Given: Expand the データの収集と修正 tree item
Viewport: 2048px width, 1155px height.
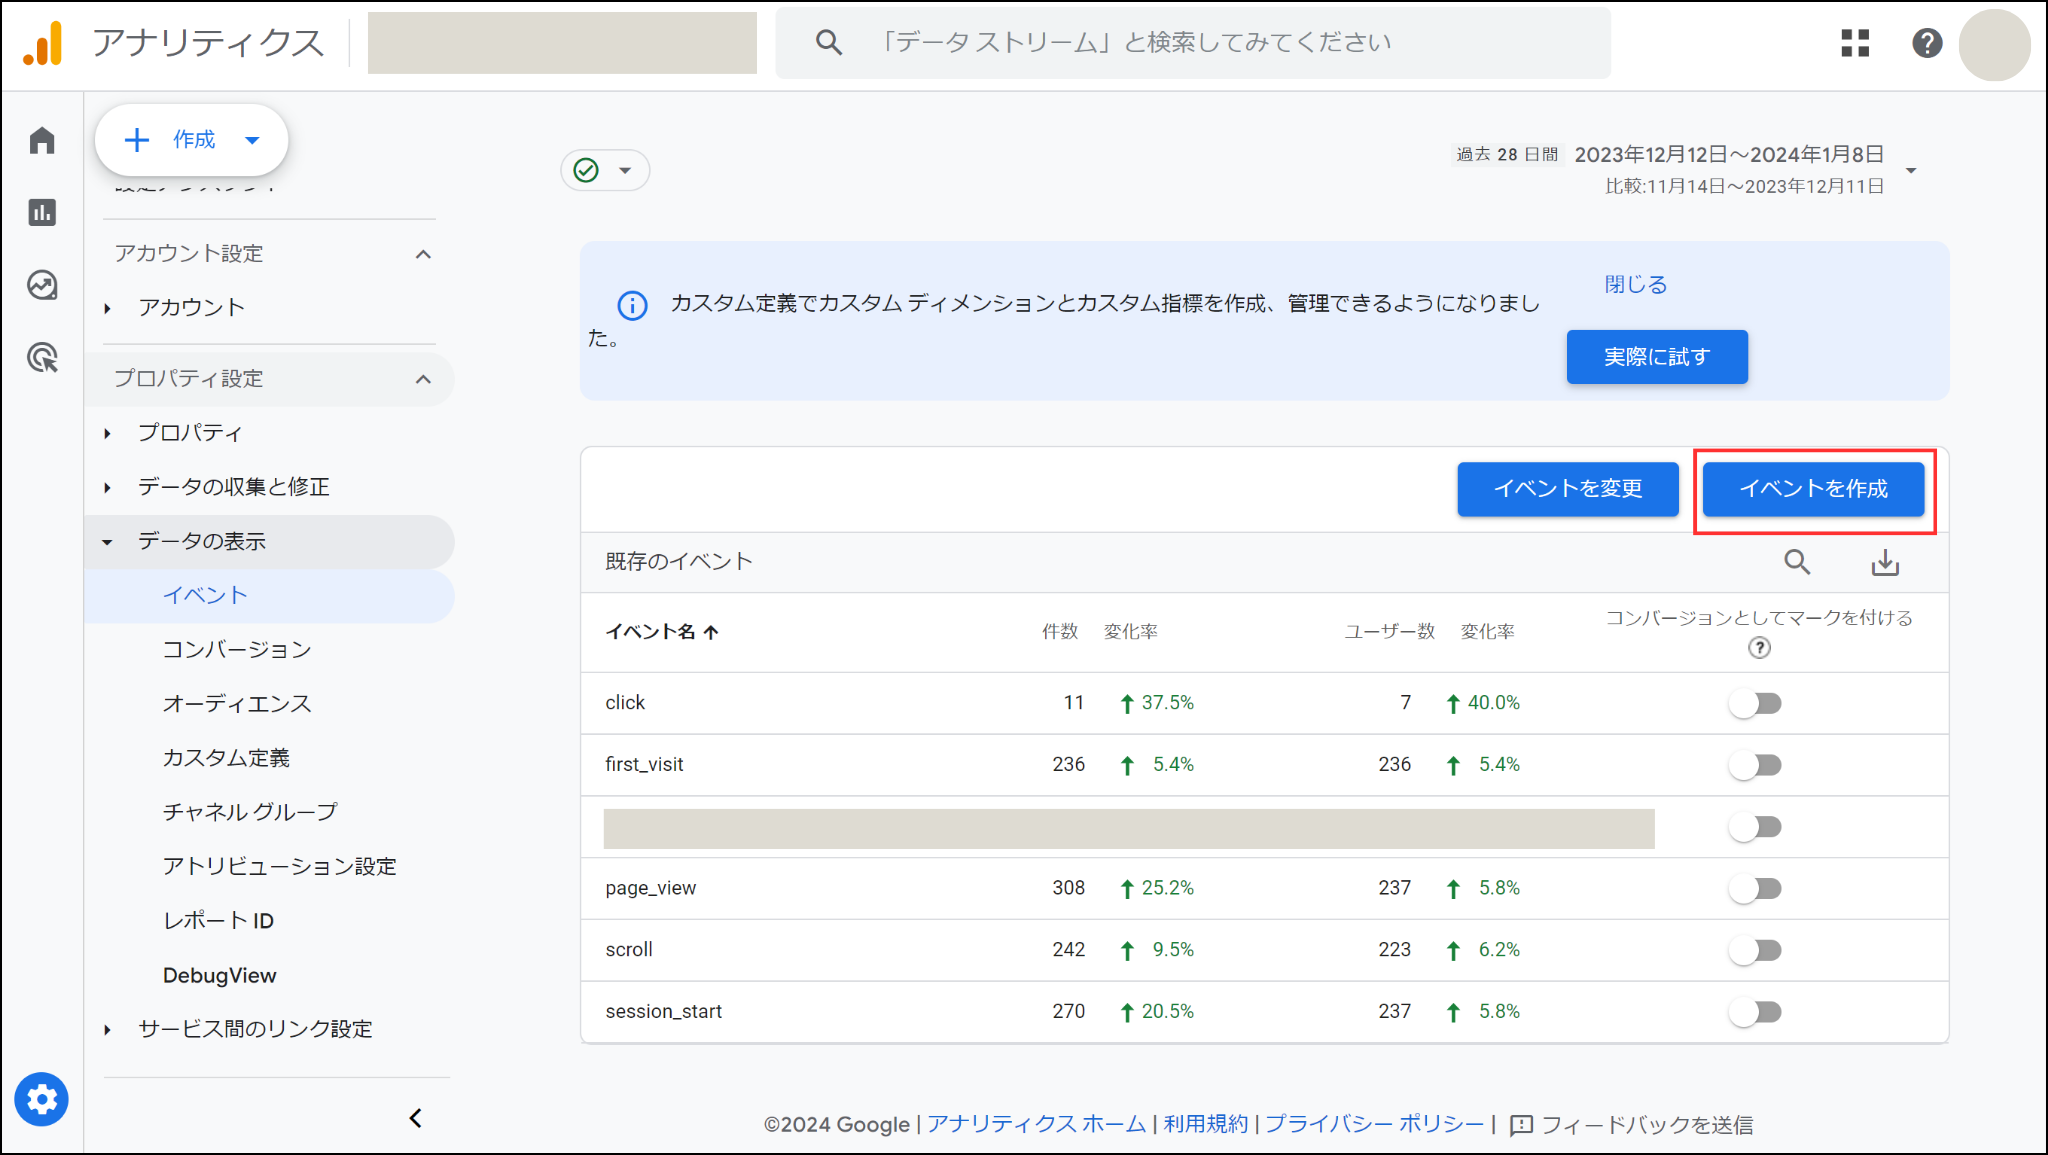Looking at the screenshot, I should [x=107, y=487].
